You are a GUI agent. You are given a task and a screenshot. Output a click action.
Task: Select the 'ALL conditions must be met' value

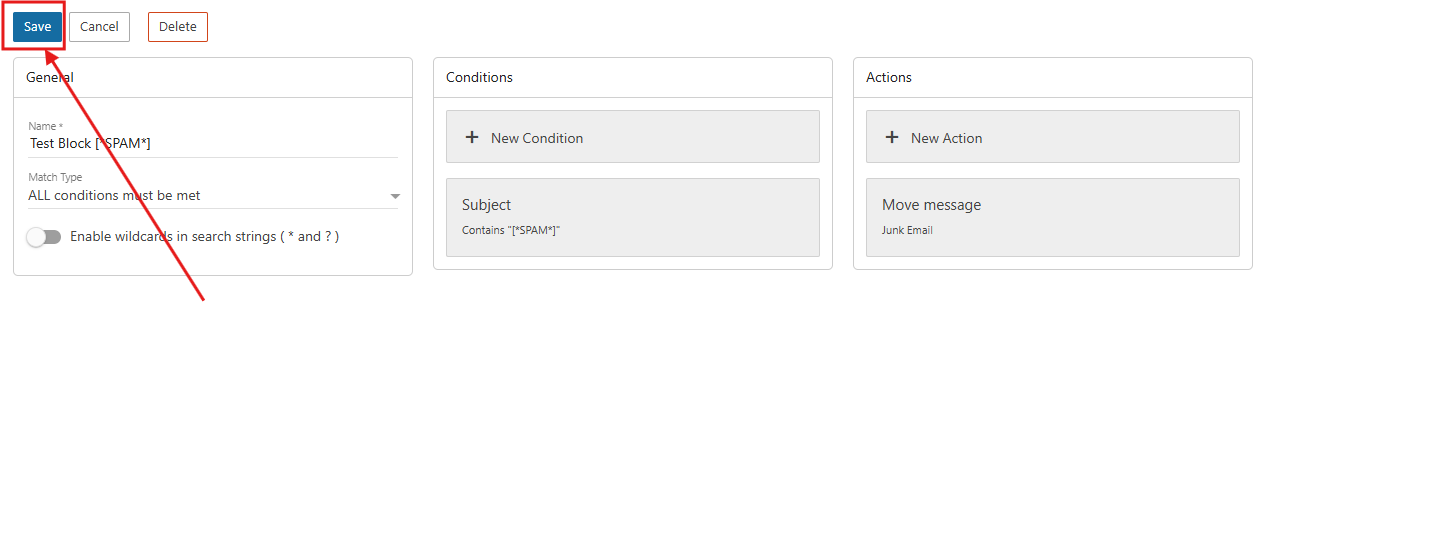coord(114,195)
